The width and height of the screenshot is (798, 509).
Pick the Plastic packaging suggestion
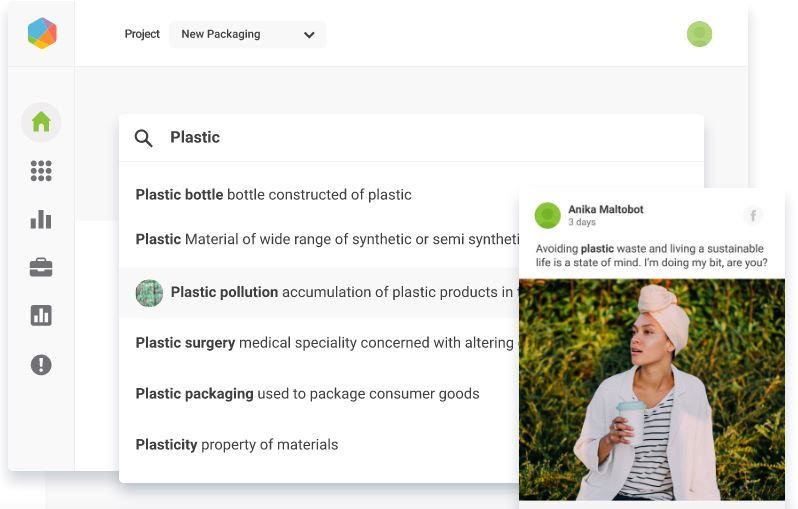[x=307, y=394]
